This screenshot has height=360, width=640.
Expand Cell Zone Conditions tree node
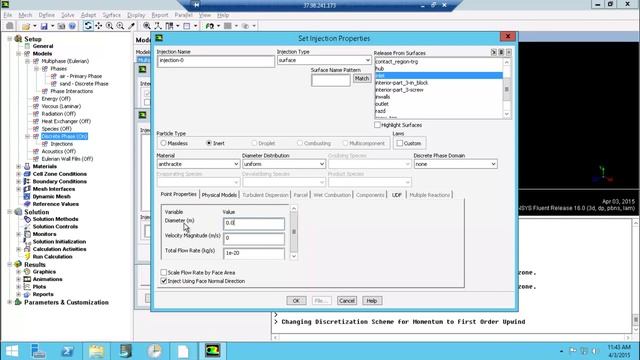(18, 174)
